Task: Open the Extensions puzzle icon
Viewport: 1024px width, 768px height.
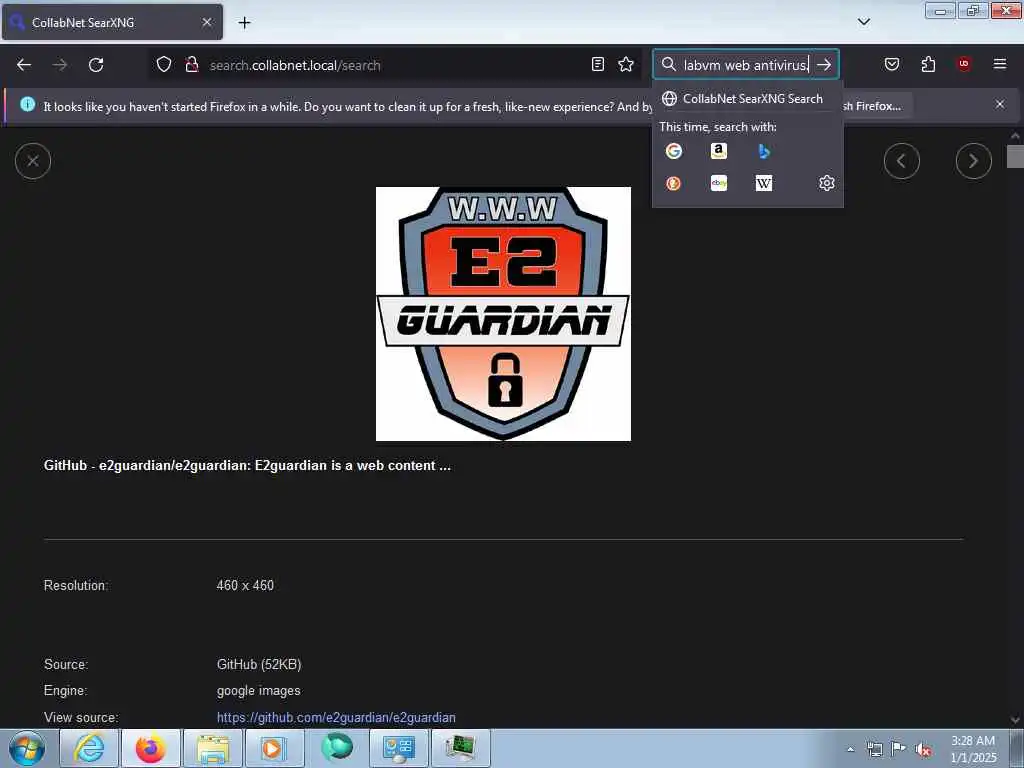Action: (x=928, y=65)
